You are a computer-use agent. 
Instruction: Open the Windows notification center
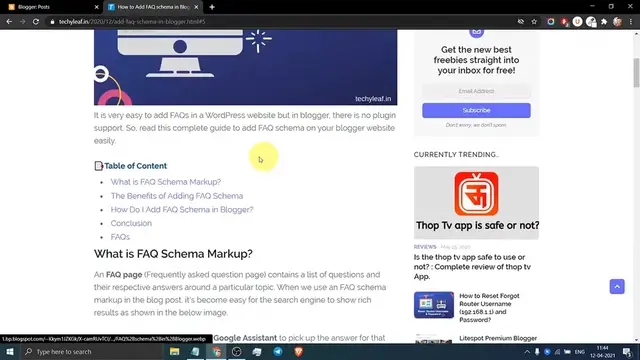627,352
